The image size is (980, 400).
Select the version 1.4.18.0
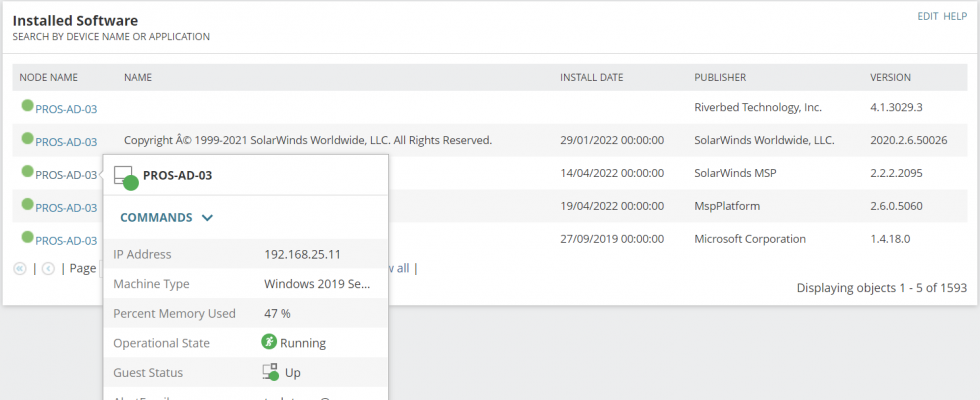pos(890,239)
